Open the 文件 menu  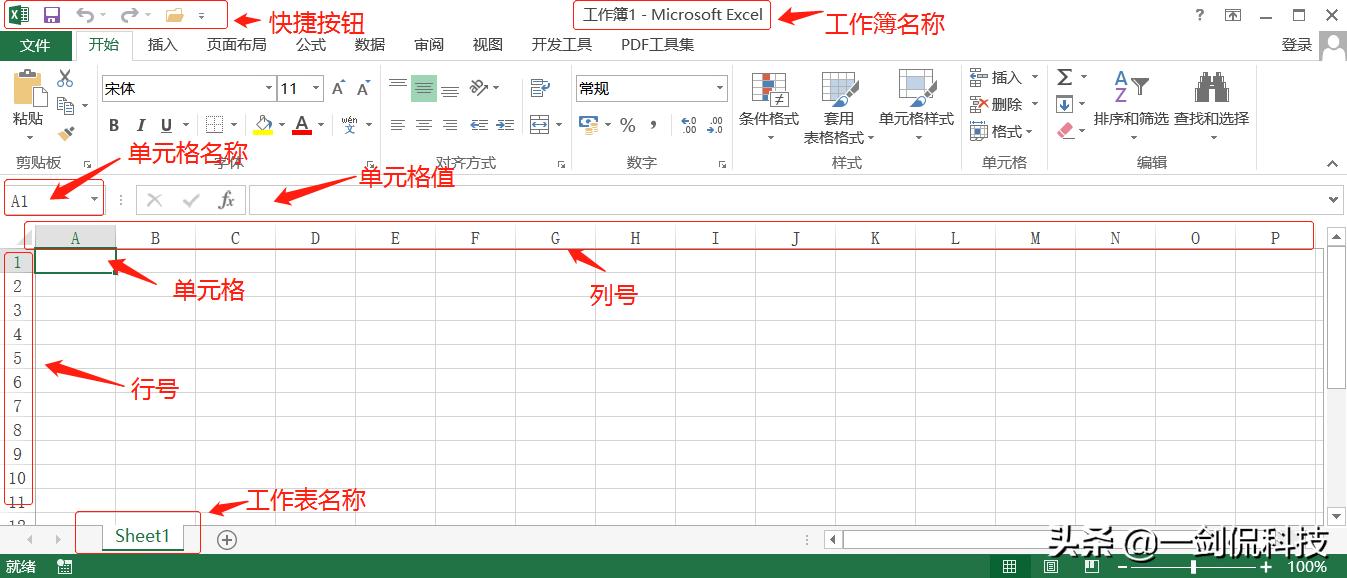36,44
